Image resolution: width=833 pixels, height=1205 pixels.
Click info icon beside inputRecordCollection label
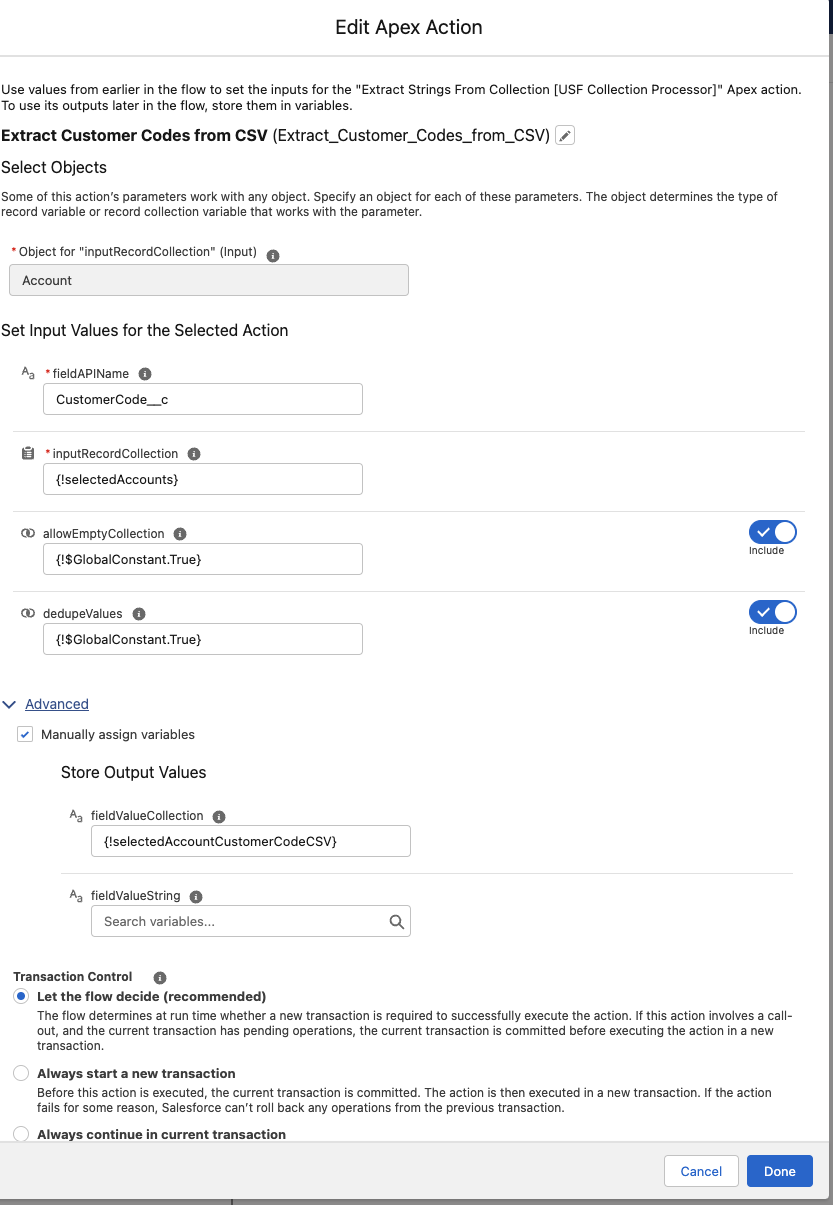pyautogui.click(x=194, y=454)
